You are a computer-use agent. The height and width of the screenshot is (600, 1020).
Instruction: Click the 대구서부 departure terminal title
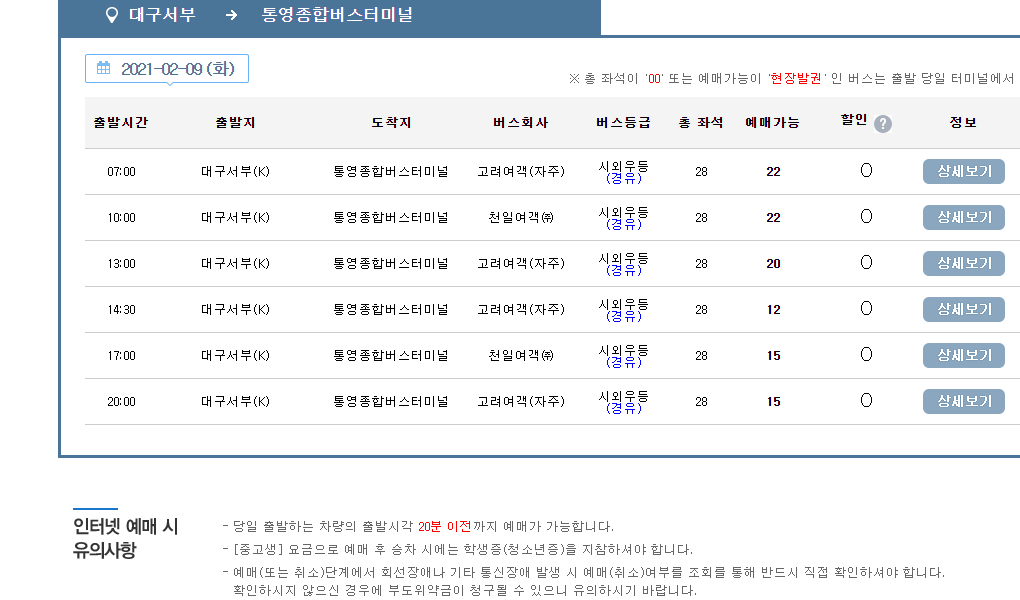pos(163,15)
